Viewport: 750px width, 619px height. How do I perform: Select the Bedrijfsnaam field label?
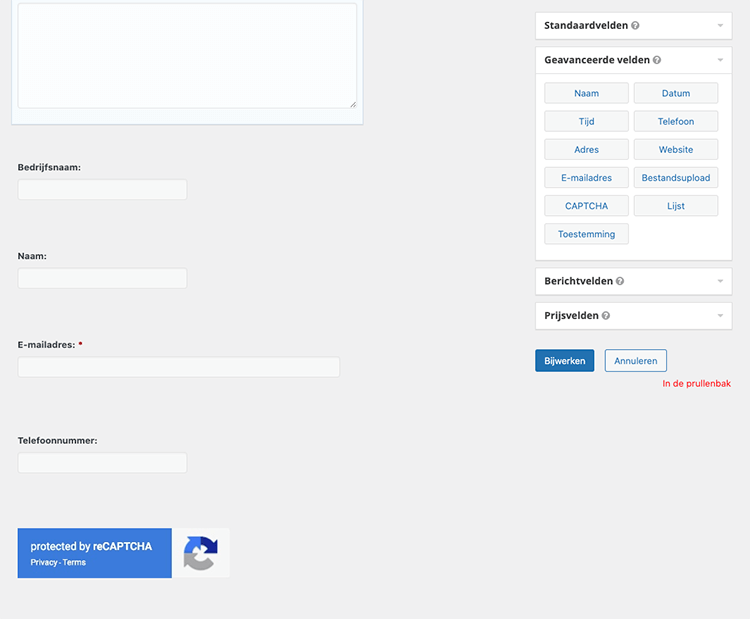49,167
